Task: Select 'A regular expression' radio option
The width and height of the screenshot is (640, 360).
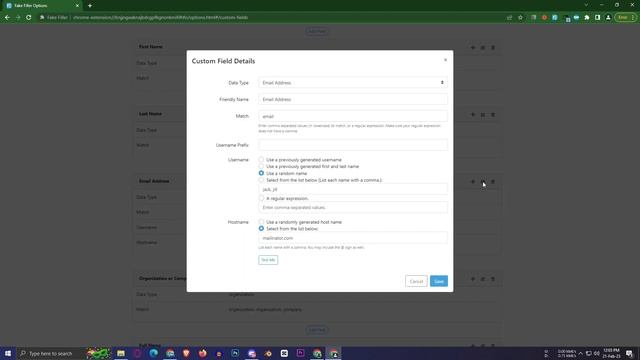Action: point(261,198)
